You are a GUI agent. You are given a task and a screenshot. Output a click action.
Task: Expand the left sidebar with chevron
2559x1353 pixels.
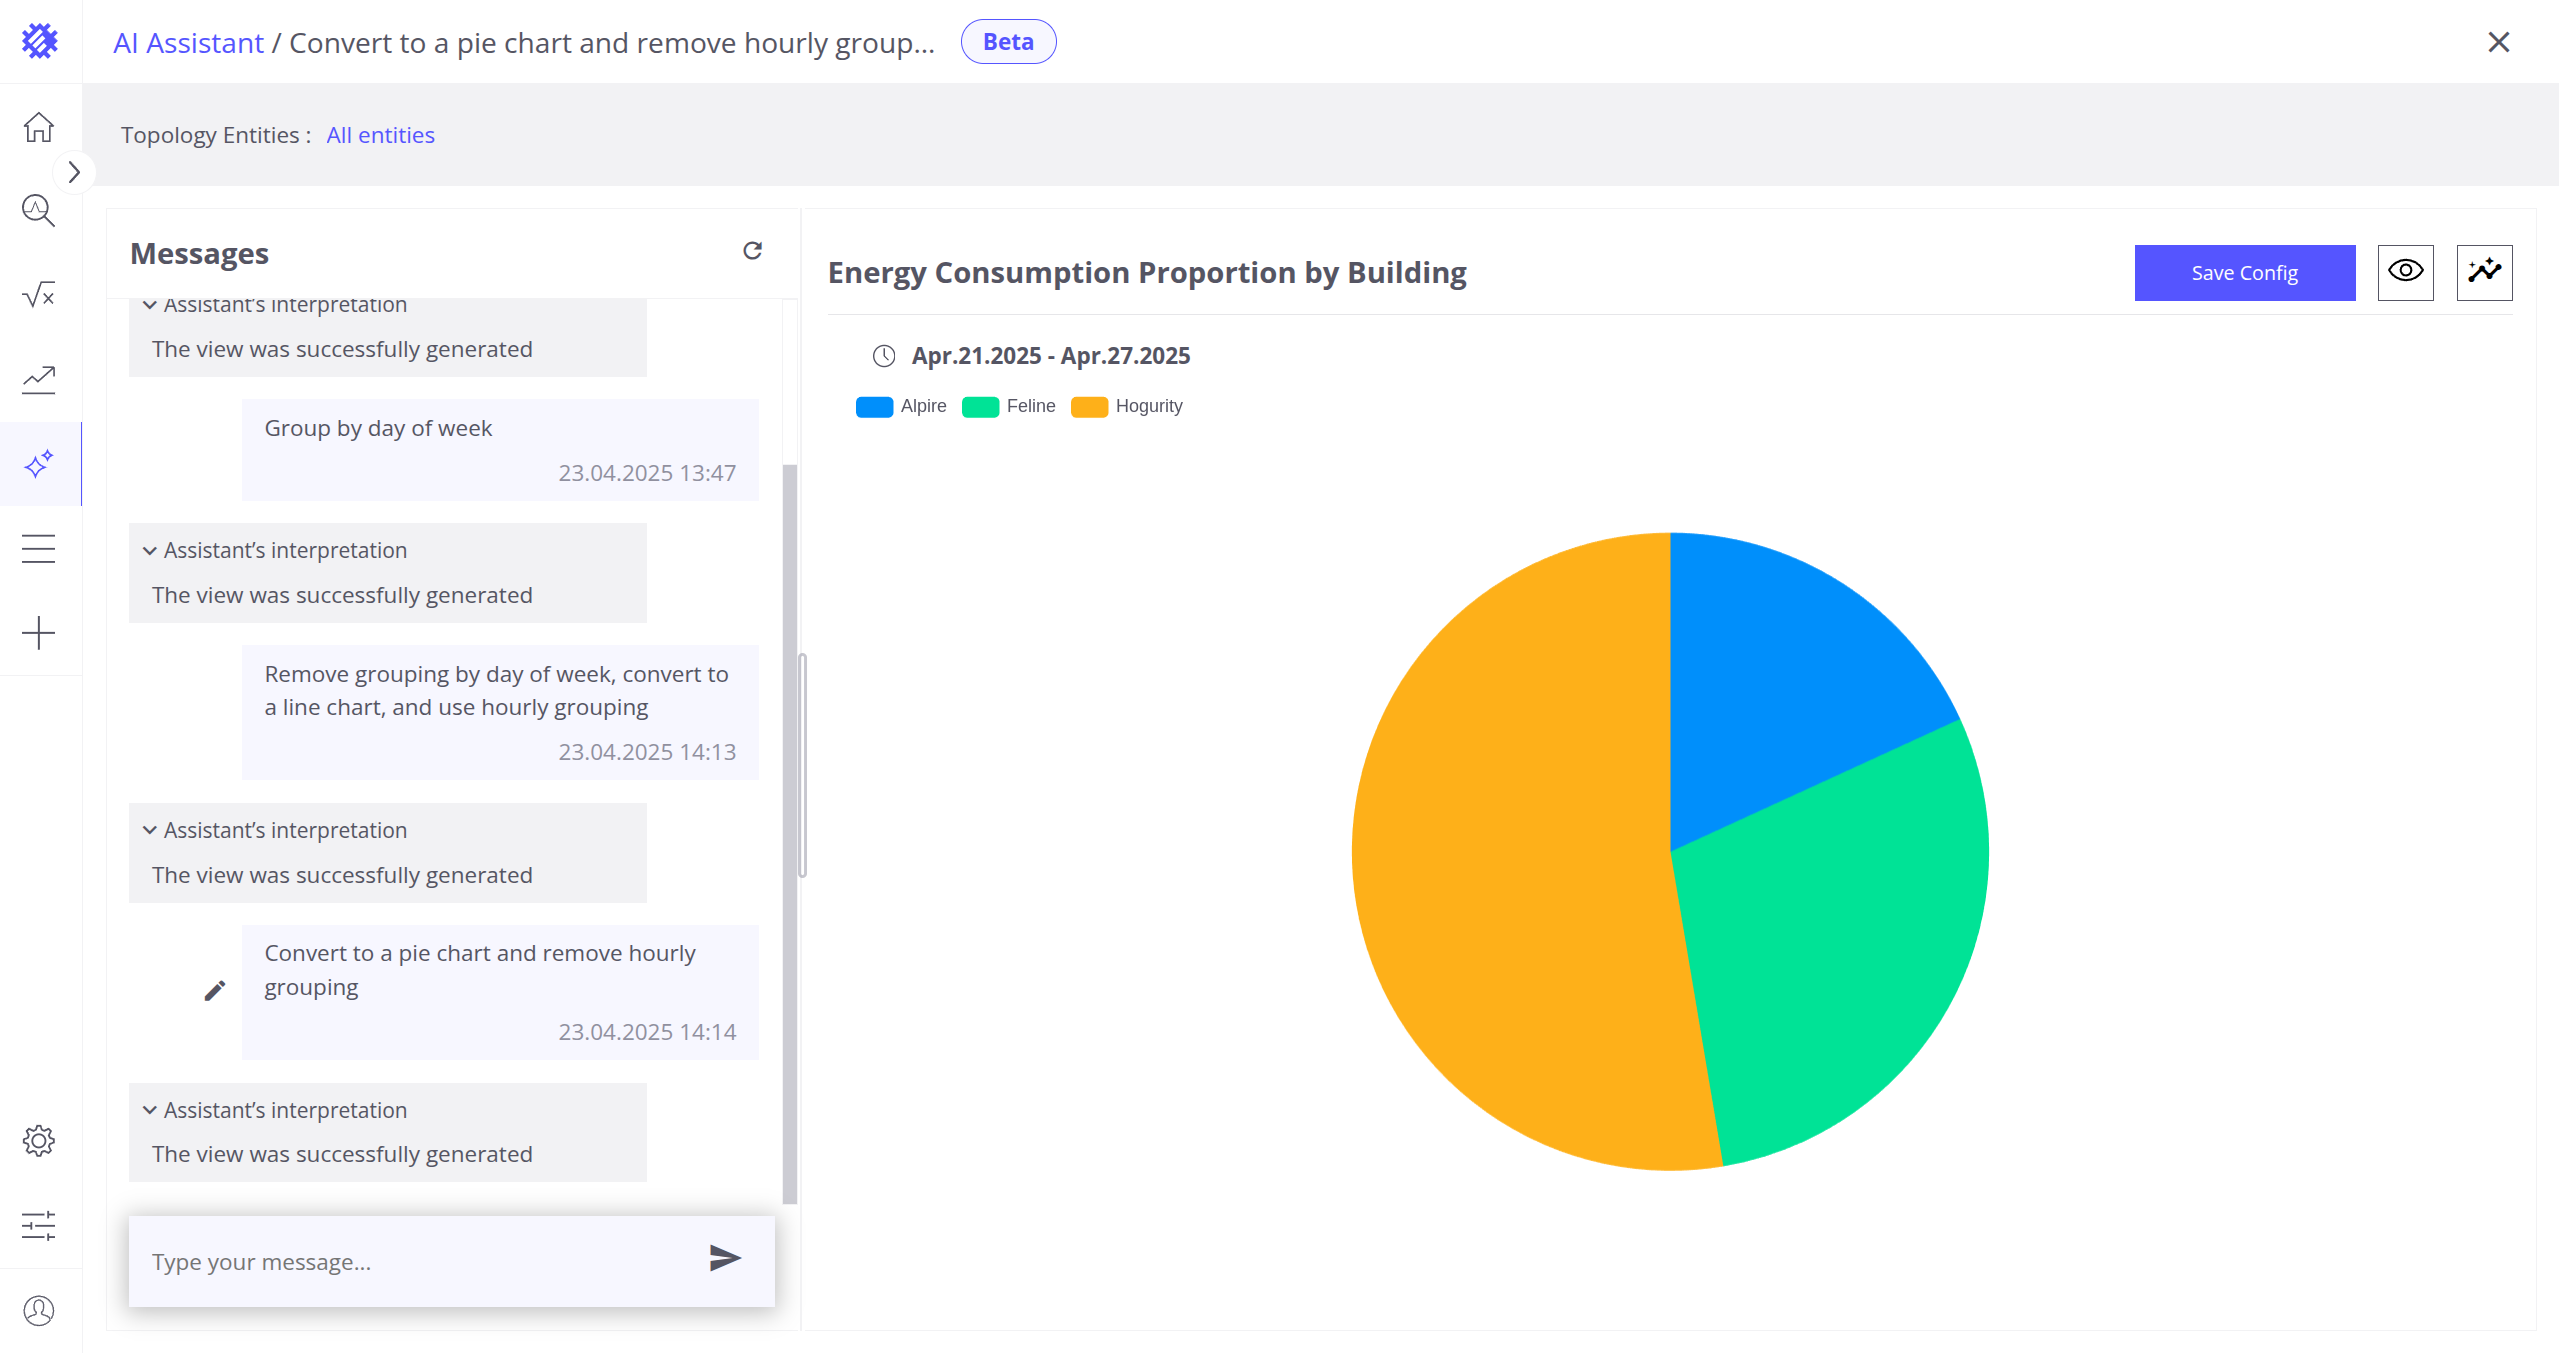[x=74, y=172]
